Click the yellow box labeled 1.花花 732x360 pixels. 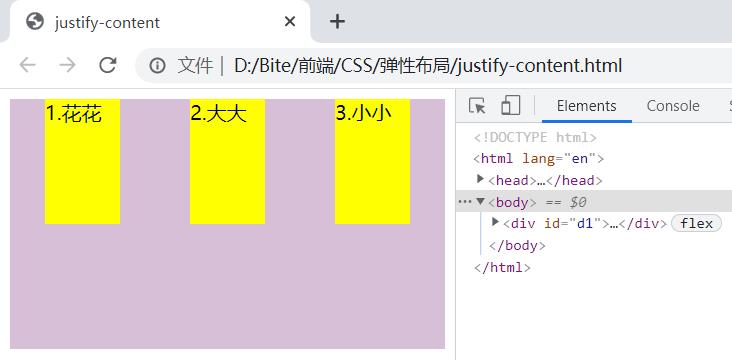point(83,161)
